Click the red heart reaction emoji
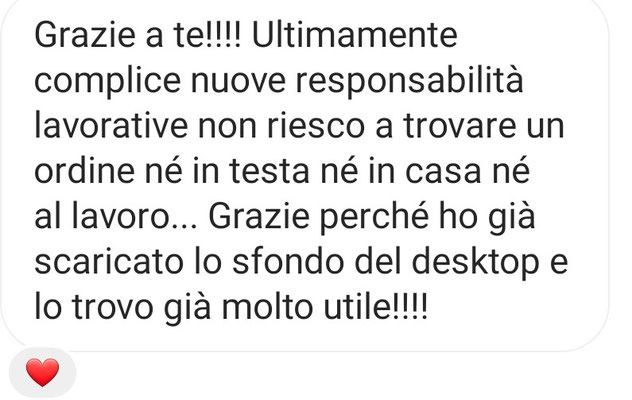 42,372
